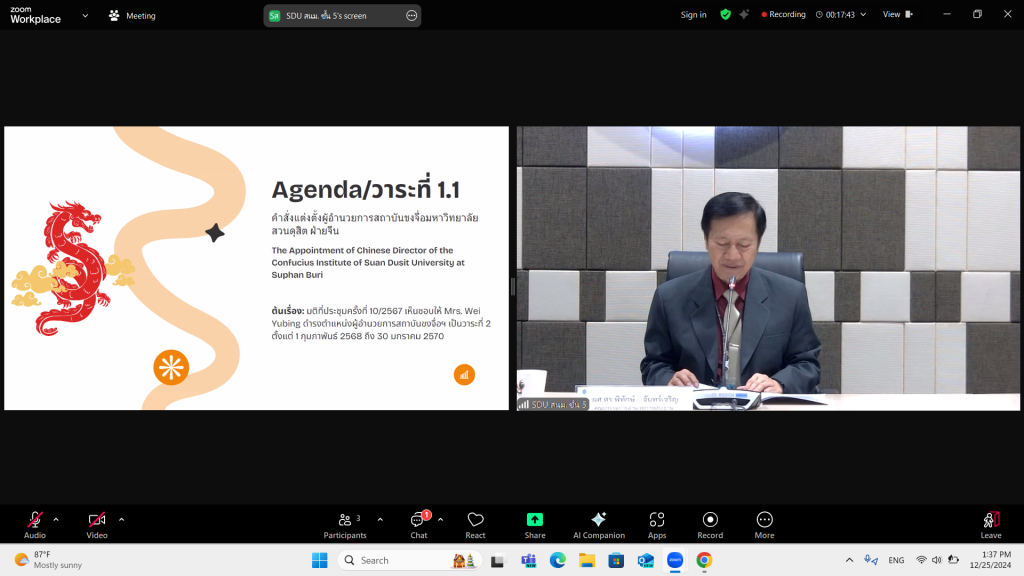Open screen share options ellipsis

pyautogui.click(x=411, y=16)
